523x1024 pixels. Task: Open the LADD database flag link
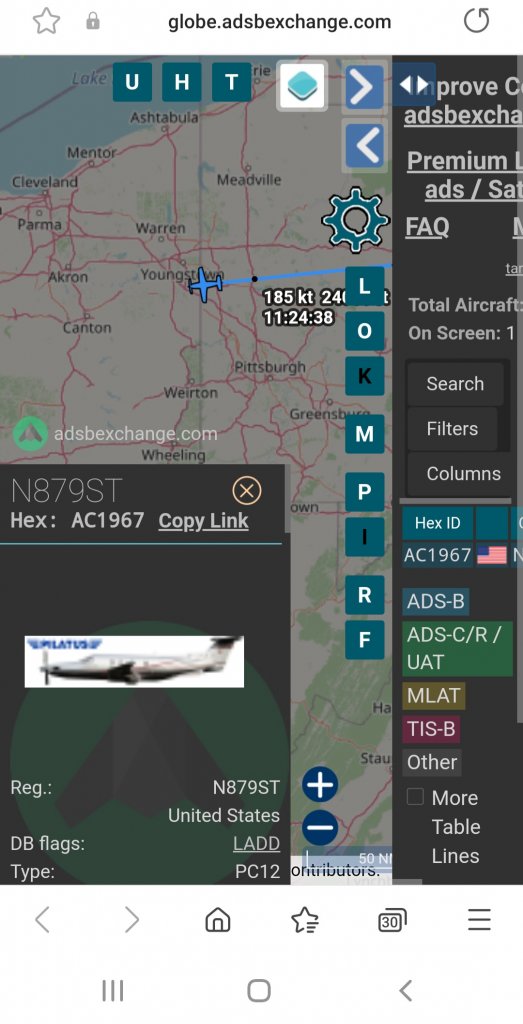(x=256, y=844)
